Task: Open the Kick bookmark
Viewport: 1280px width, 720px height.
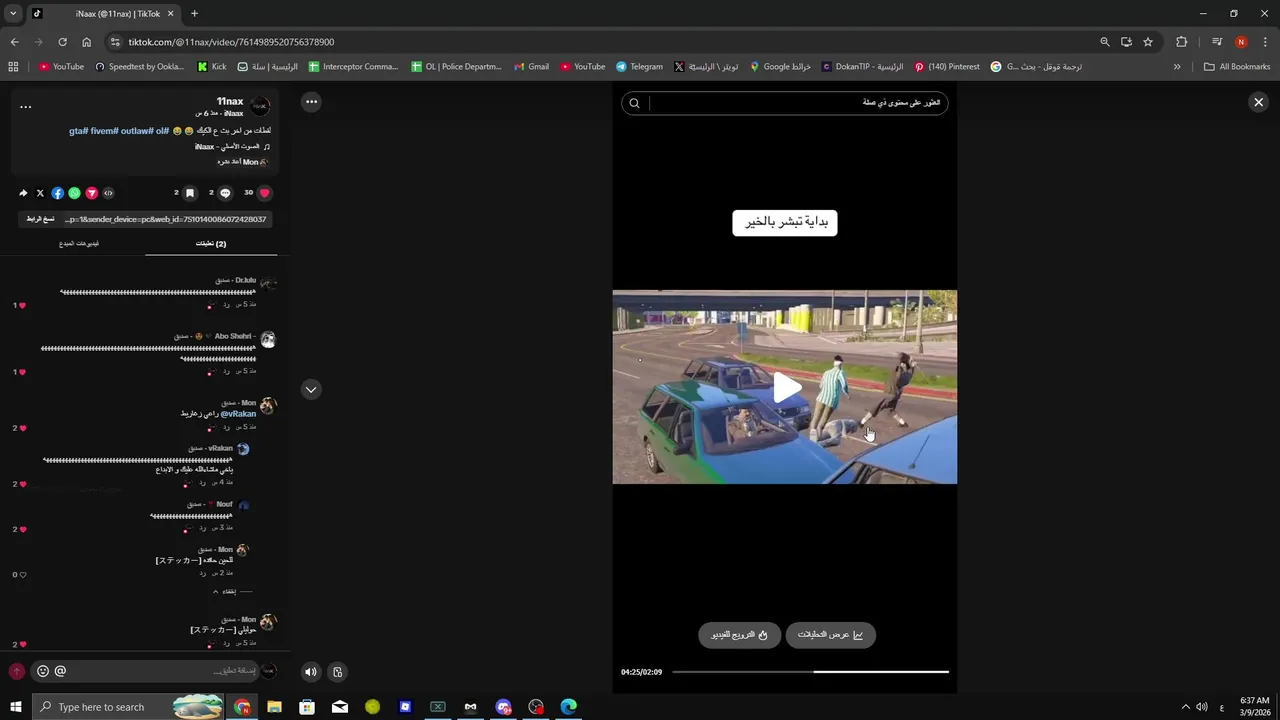Action: pyautogui.click(x=212, y=67)
